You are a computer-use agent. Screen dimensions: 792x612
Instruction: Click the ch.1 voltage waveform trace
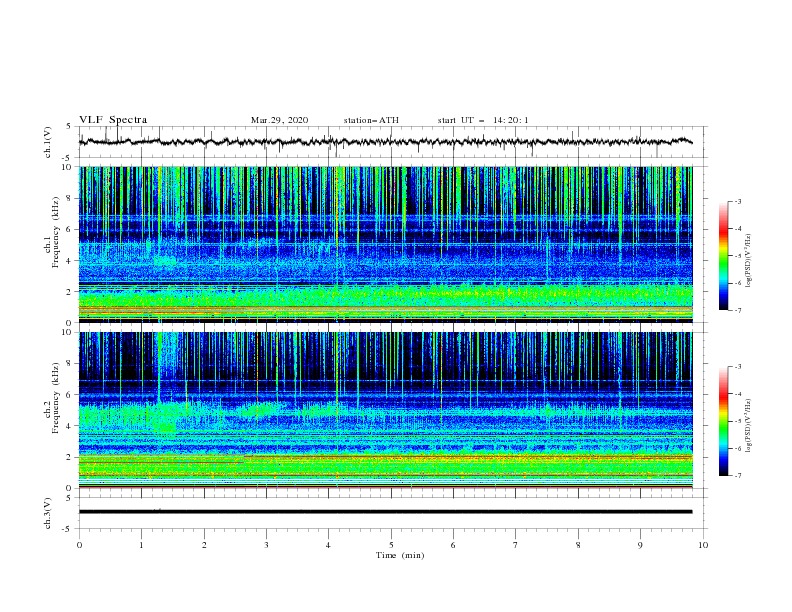(x=385, y=142)
